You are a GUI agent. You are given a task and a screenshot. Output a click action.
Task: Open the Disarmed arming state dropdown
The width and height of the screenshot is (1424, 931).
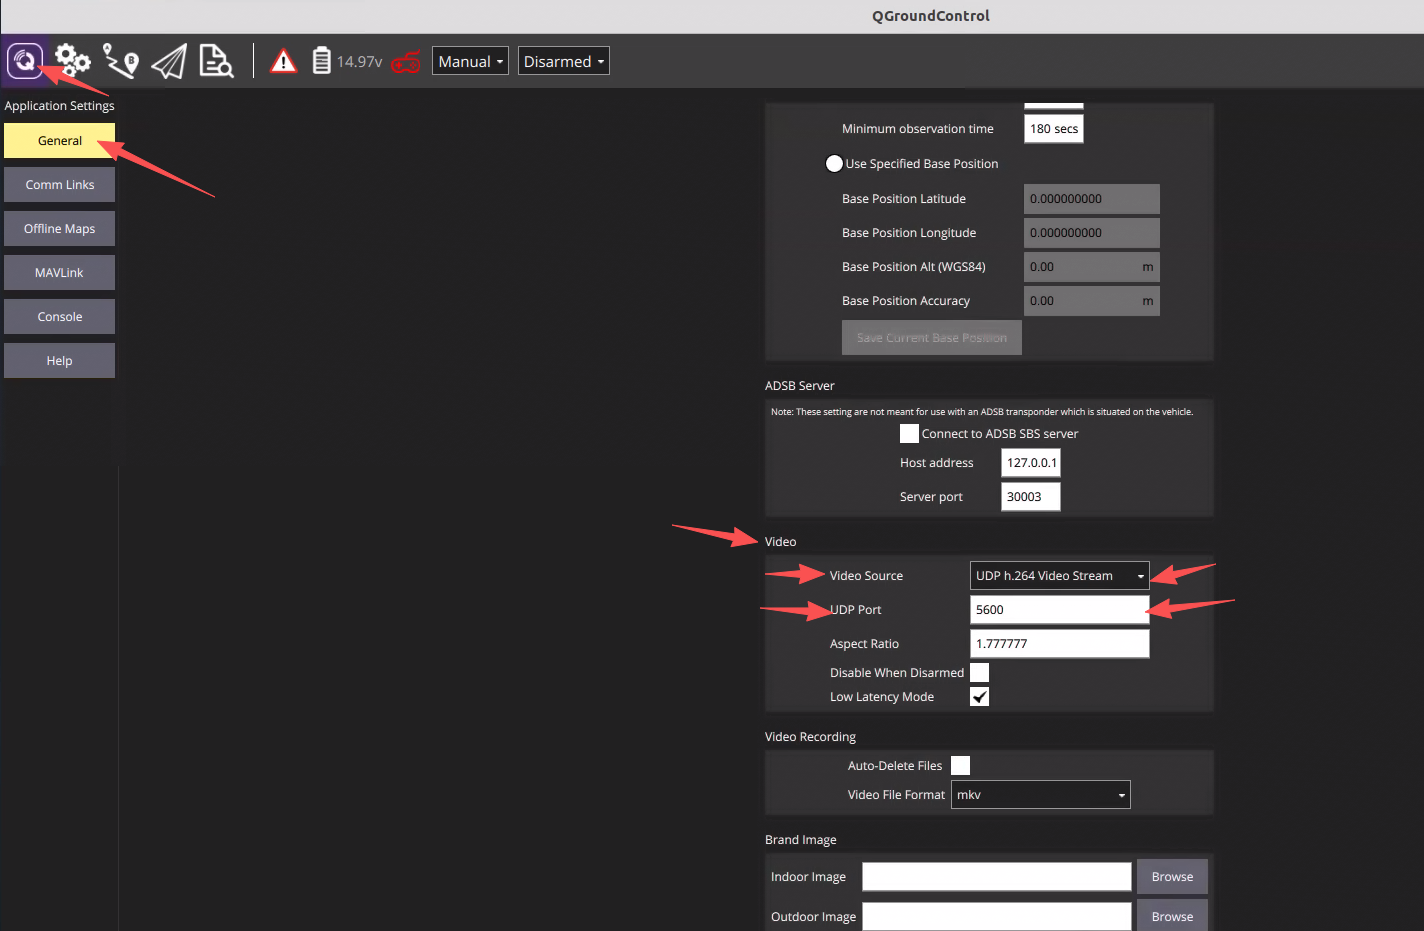(x=564, y=61)
